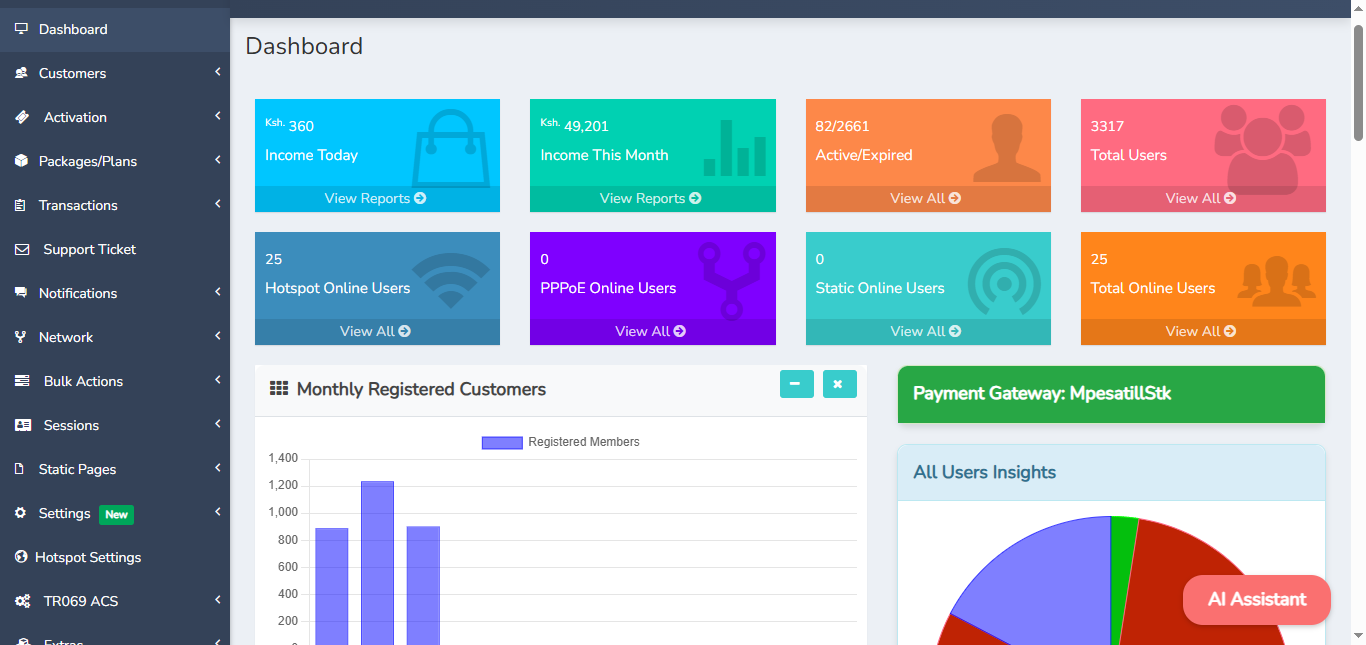View All under Total Users card
Image resolution: width=1366 pixels, height=645 pixels.
[1201, 198]
